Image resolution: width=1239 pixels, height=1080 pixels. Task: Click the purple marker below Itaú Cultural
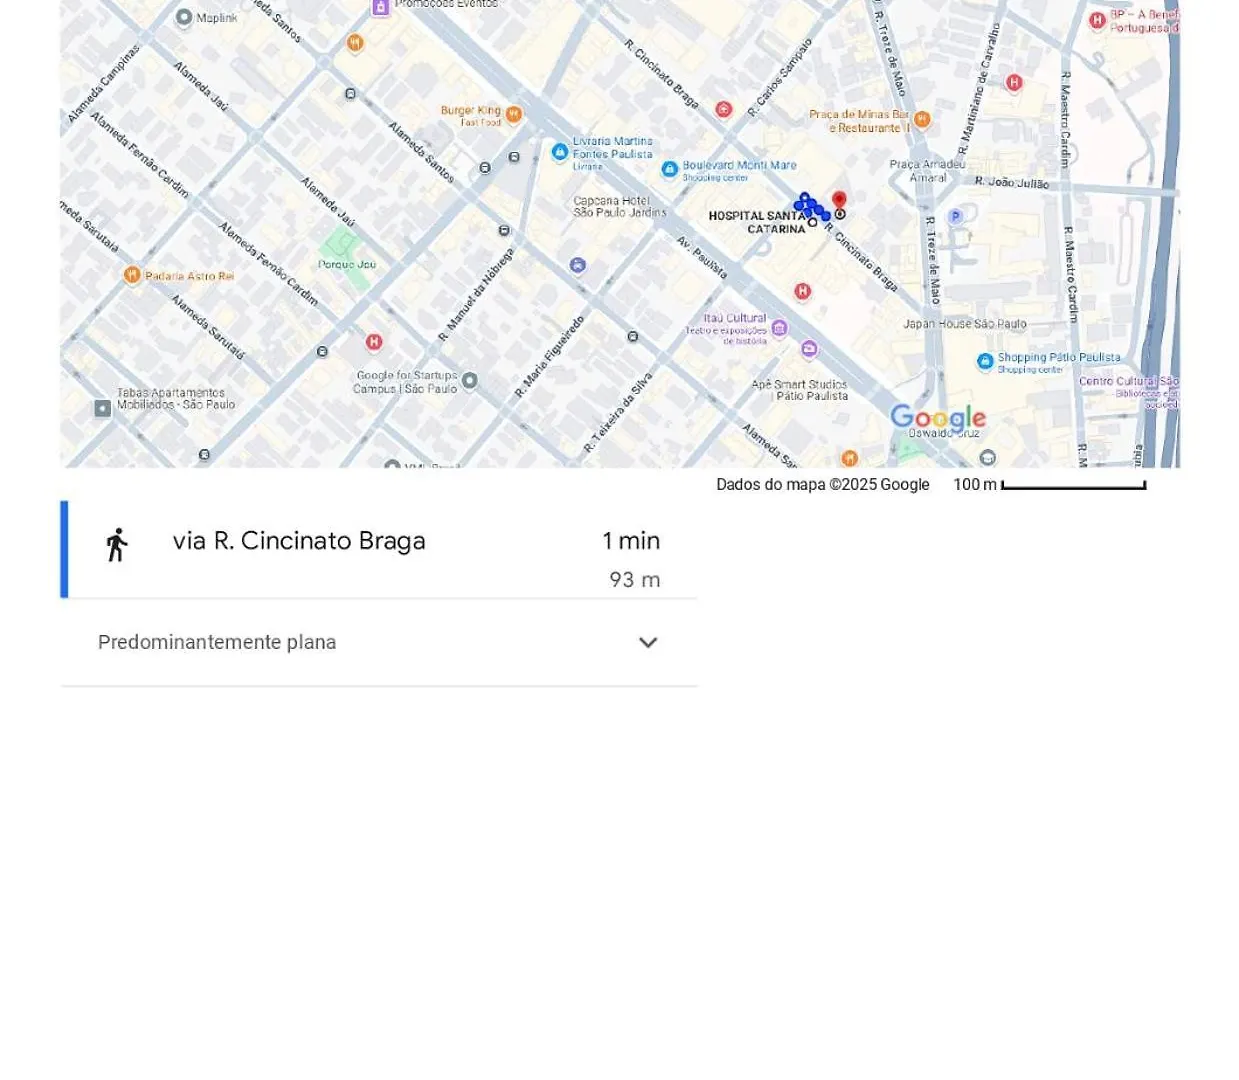(x=809, y=349)
